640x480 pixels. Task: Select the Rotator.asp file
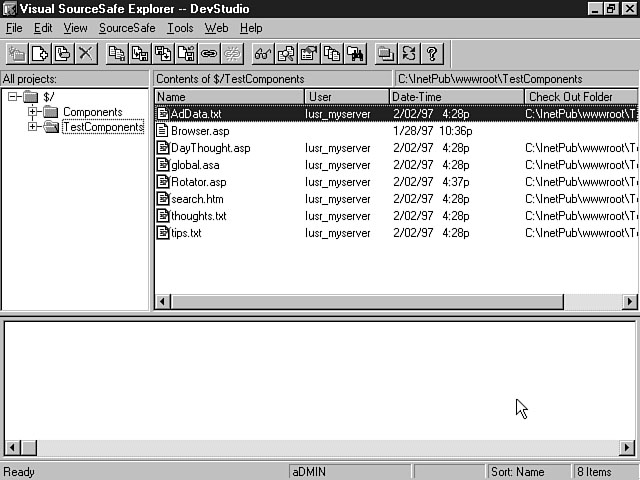click(198, 182)
